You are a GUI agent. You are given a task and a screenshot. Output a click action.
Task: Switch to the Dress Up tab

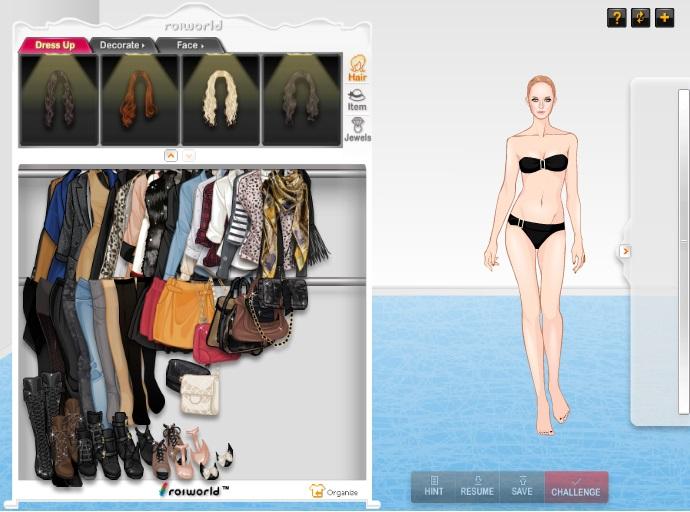(x=55, y=45)
